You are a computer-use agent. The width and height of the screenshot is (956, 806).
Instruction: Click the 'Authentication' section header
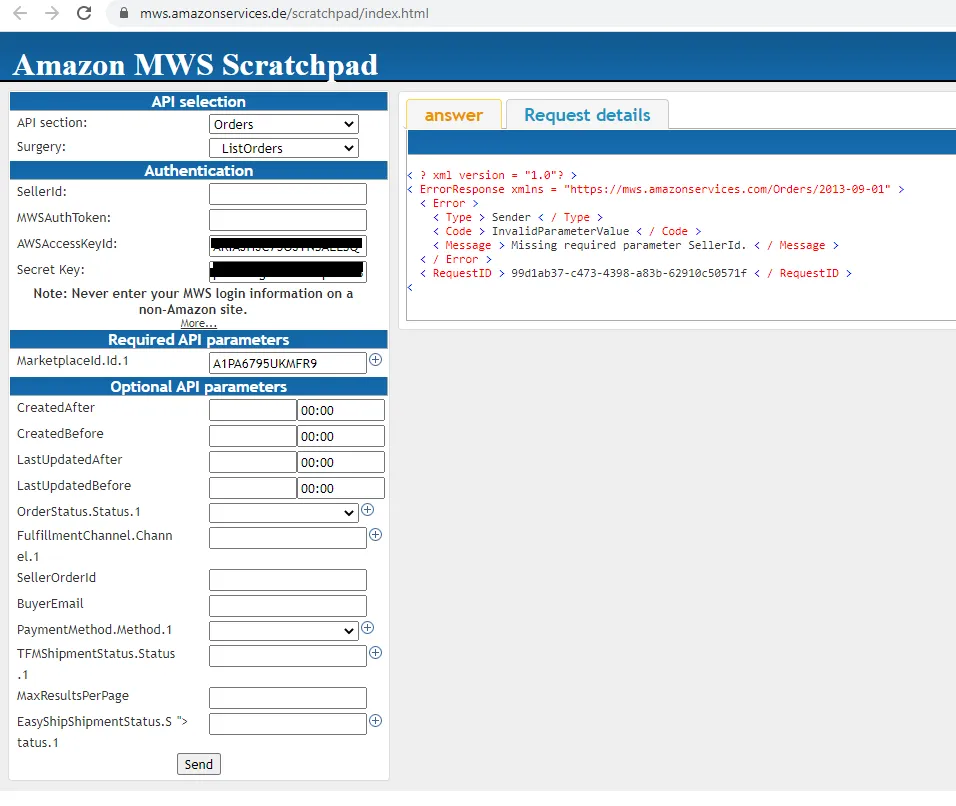coord(199,171)
